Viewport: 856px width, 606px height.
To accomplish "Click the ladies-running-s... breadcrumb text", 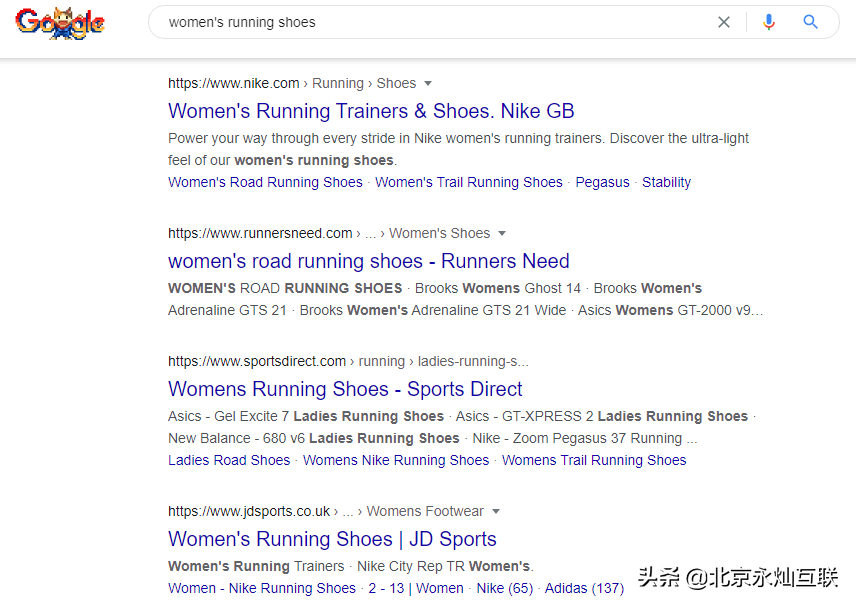I will coord(473,361).
